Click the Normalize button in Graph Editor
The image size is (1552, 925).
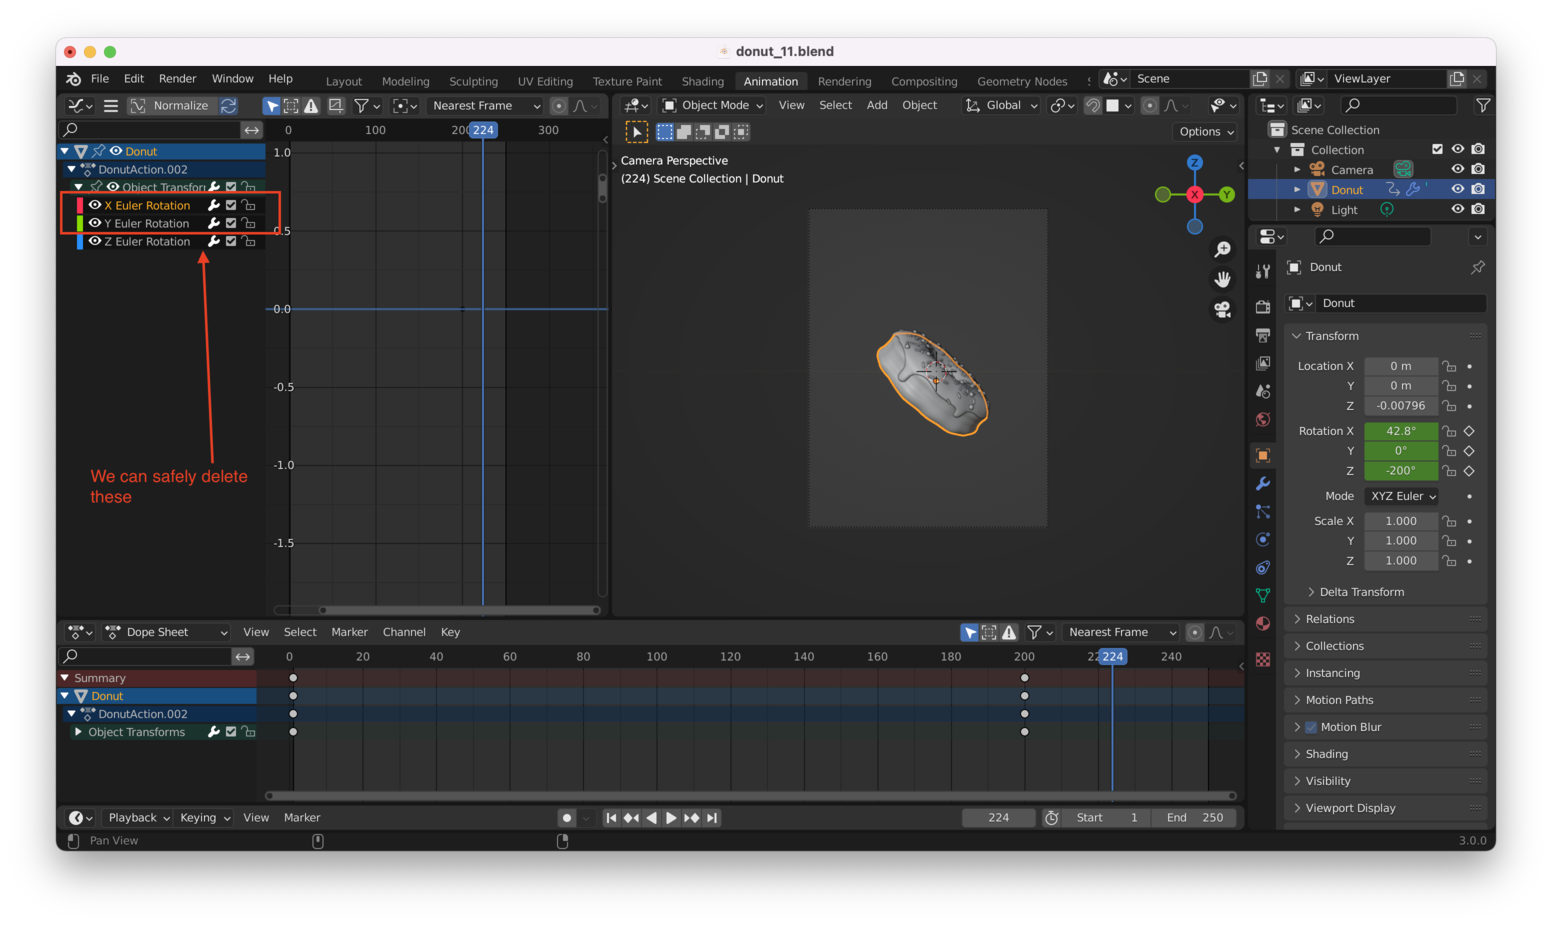click(x=182, y=105)
